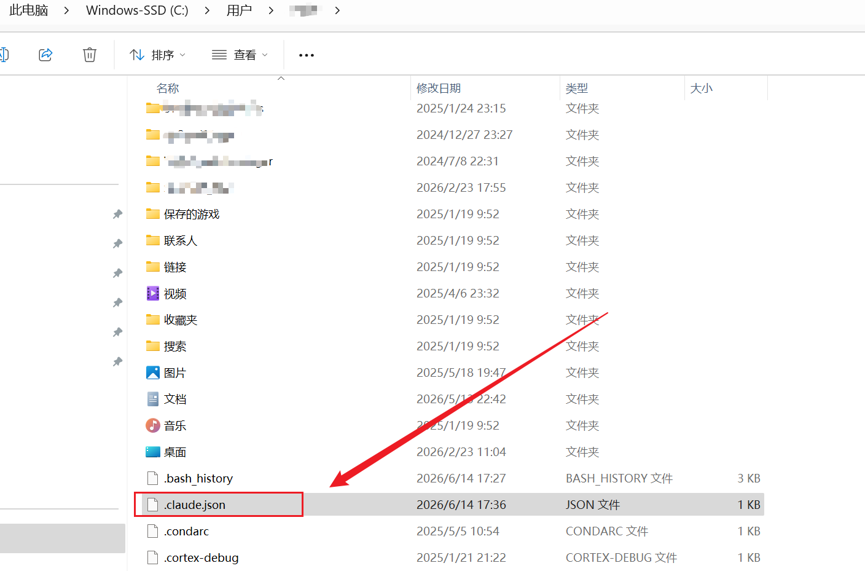The height and width of the screenshot is (571, 865).
Task: Expand chevron after 此电脑 breadcrumb
Action: tap(66, 10)
